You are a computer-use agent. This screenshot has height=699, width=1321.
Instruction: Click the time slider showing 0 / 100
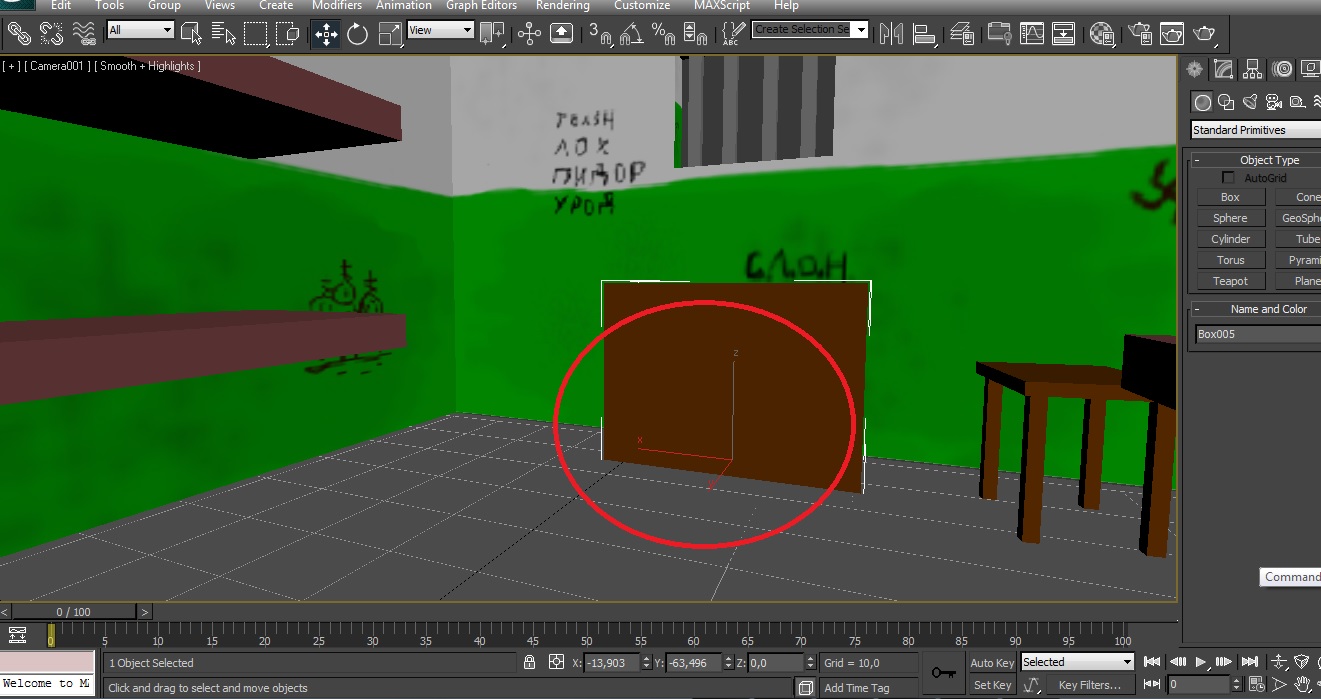coord(73,611)
